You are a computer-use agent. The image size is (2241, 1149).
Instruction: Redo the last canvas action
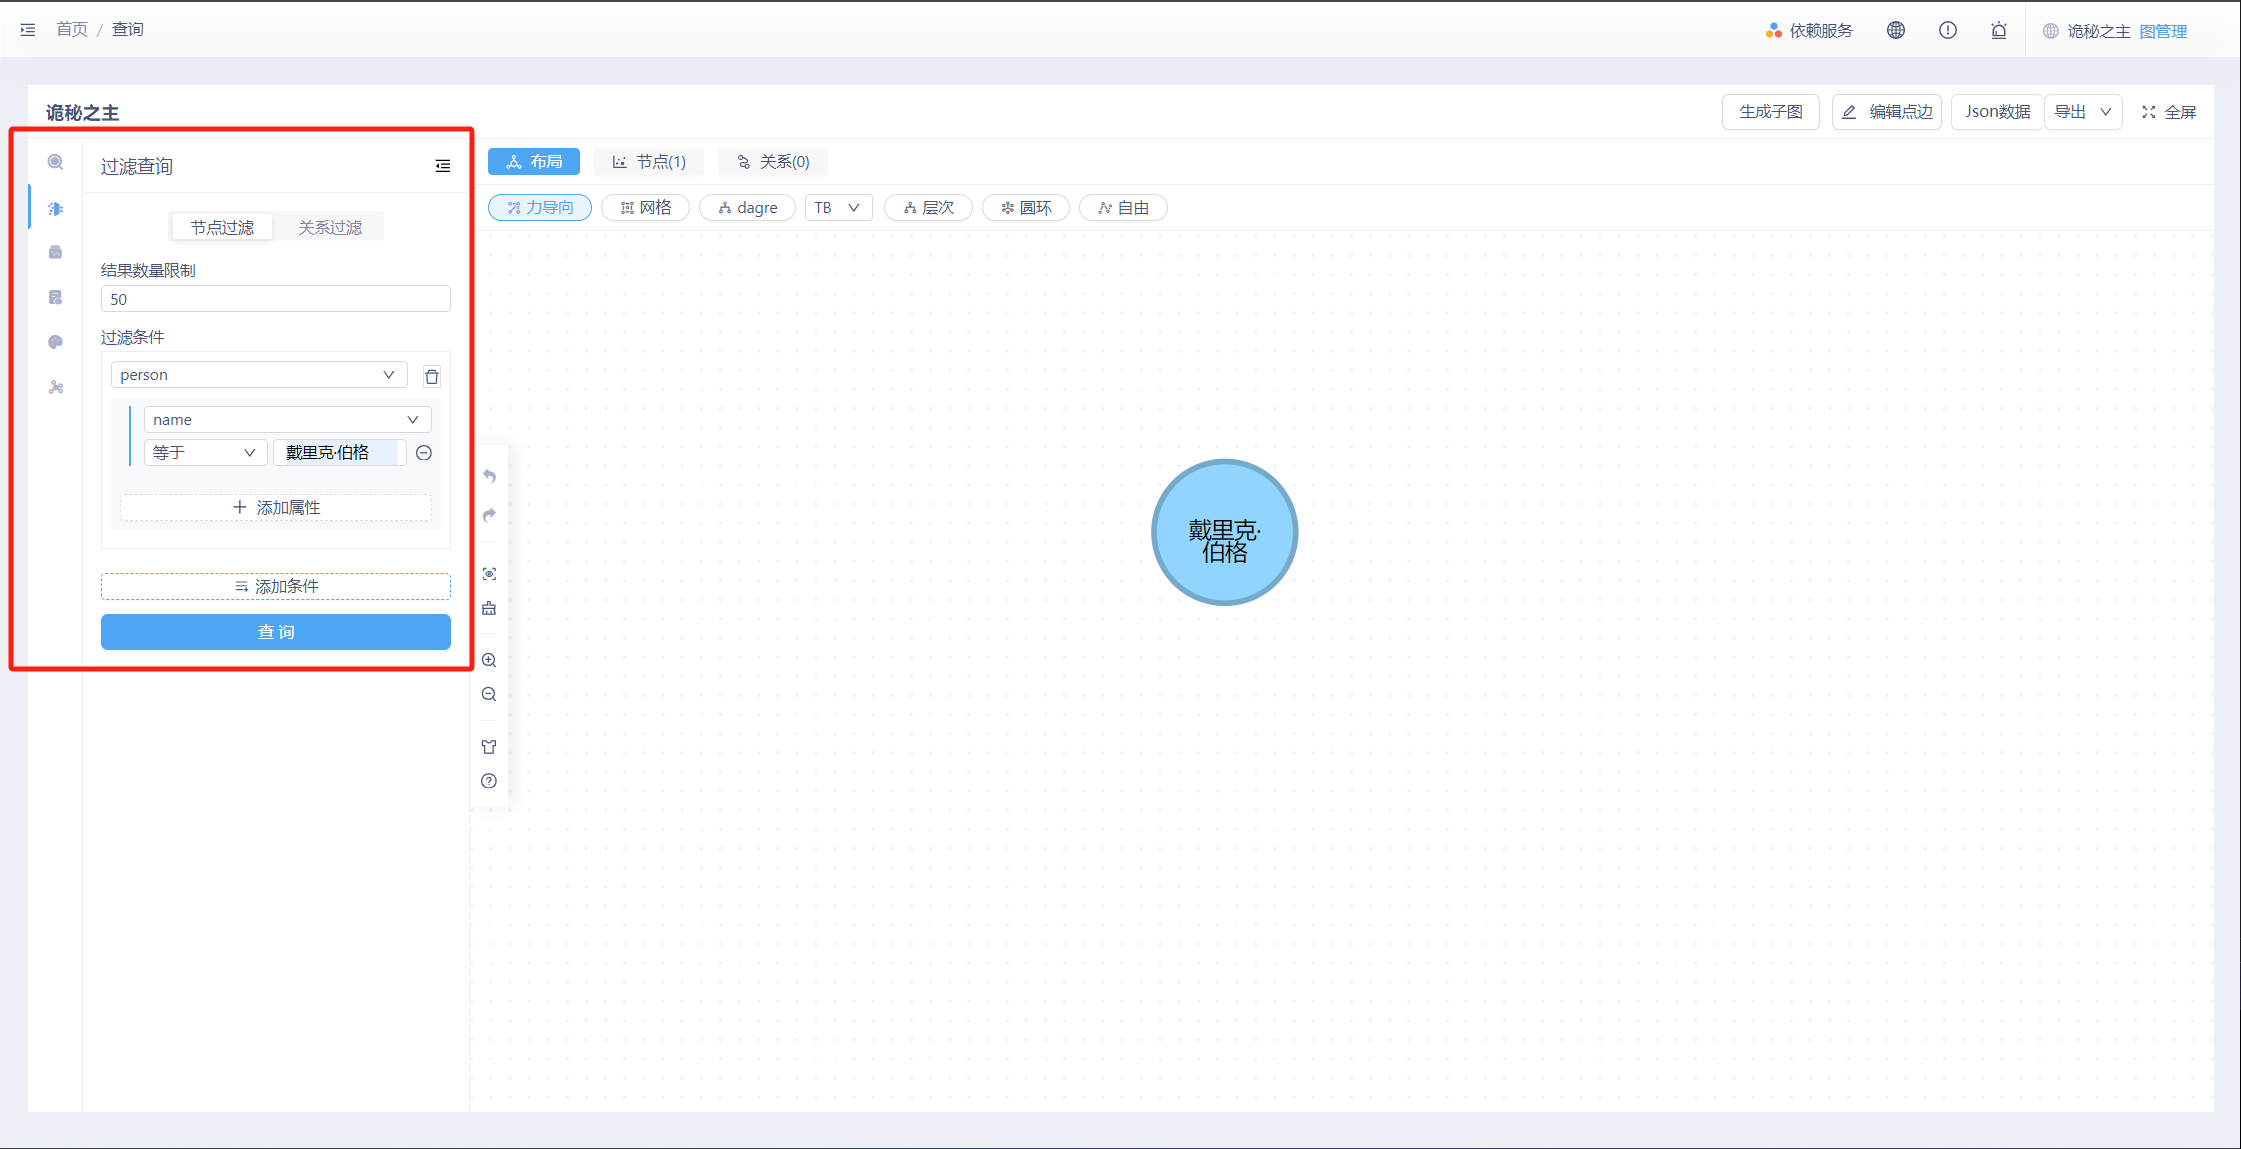pos(489,516)
